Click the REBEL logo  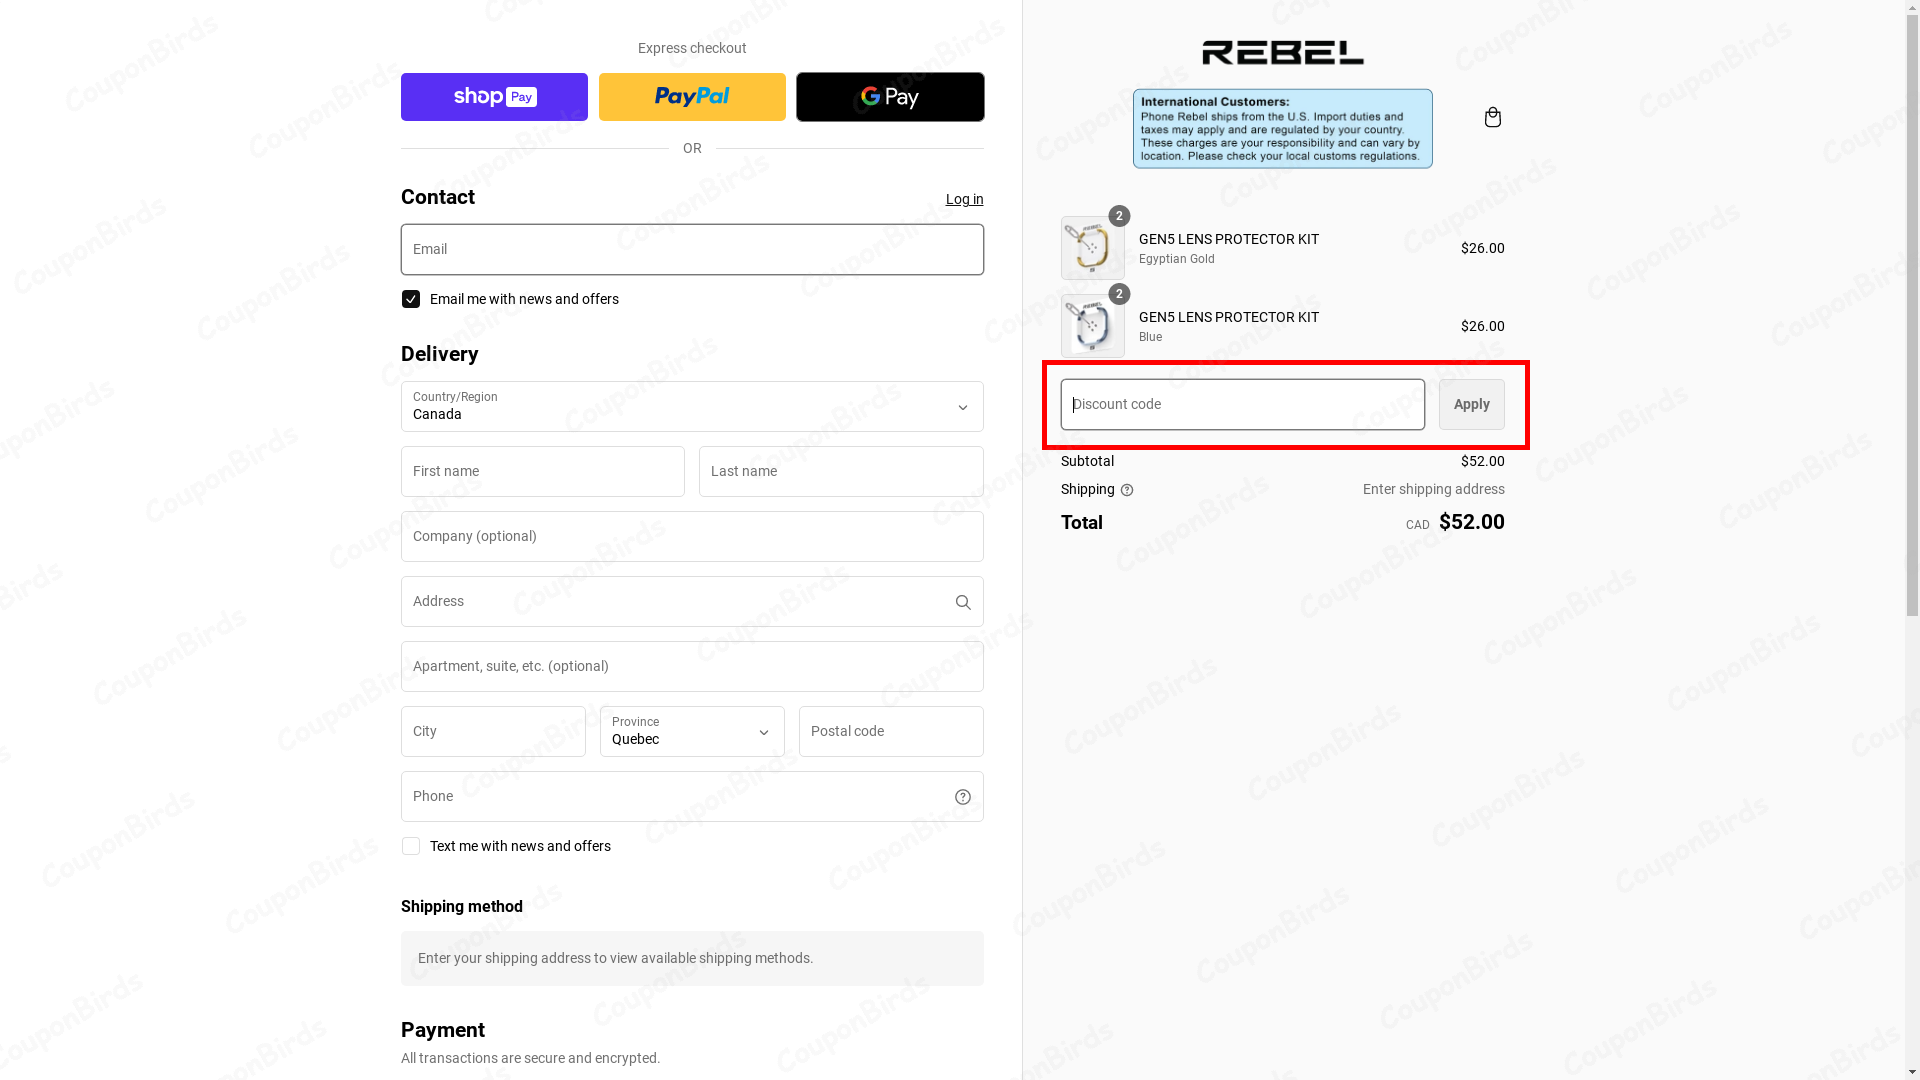point(1283,52)
